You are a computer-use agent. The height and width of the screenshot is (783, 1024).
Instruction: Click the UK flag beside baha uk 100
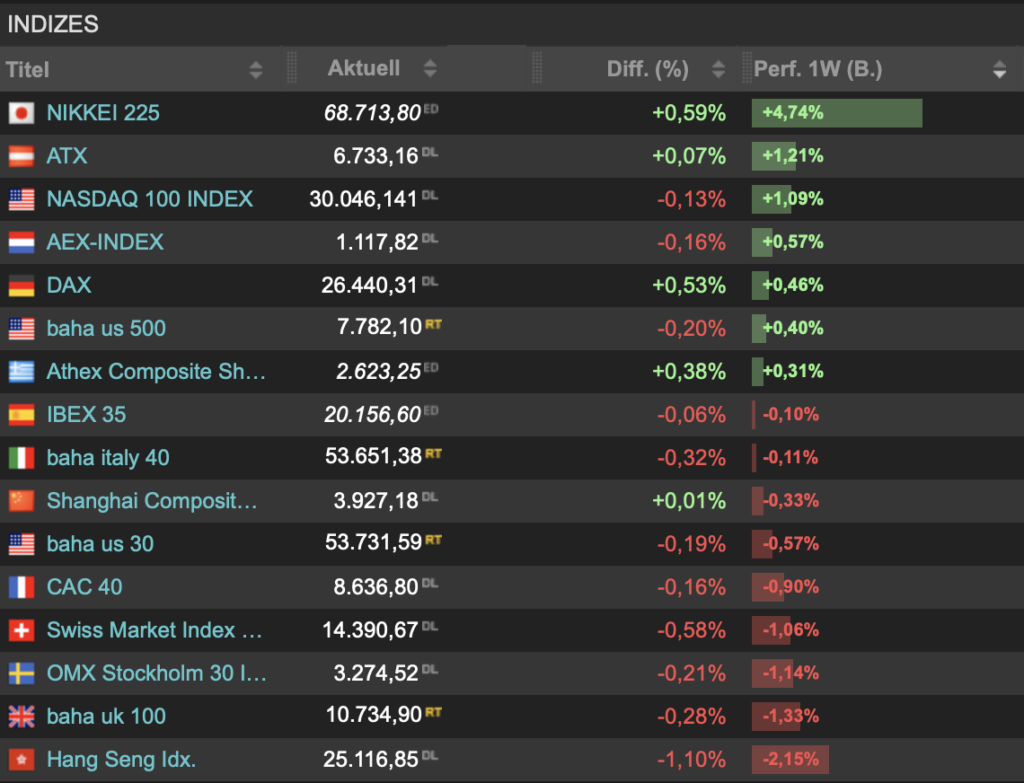(x=21, y=717)
